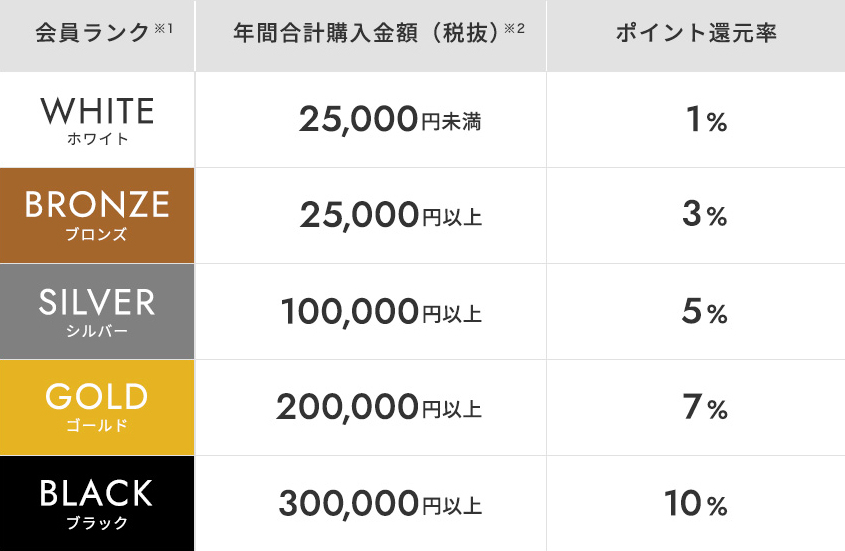845x551 pixels.
Task: Click the 1% point rate
Action: coord(705,120)
